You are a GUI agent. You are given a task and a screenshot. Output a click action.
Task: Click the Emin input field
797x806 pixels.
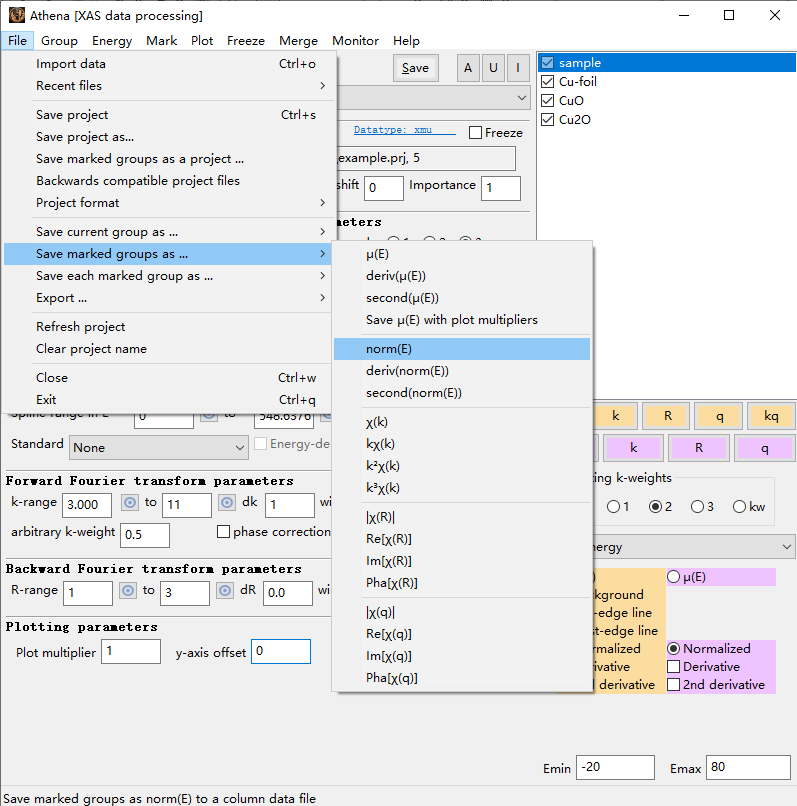615,767
